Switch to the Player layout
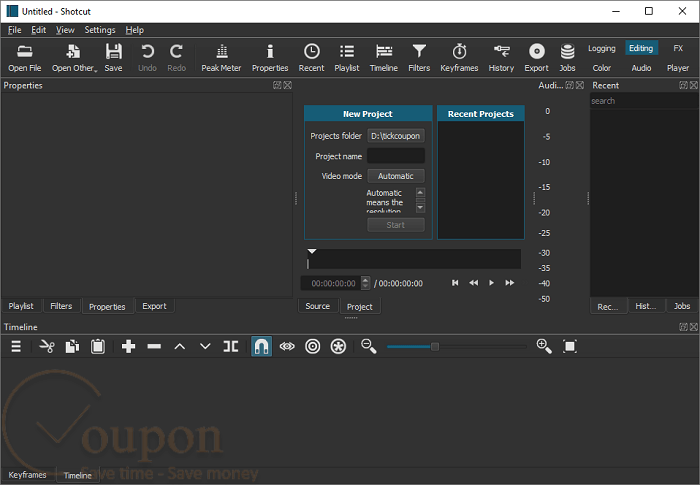Image resolution: width=700 pixels, height=485 pixels. (x=678, y=68)
